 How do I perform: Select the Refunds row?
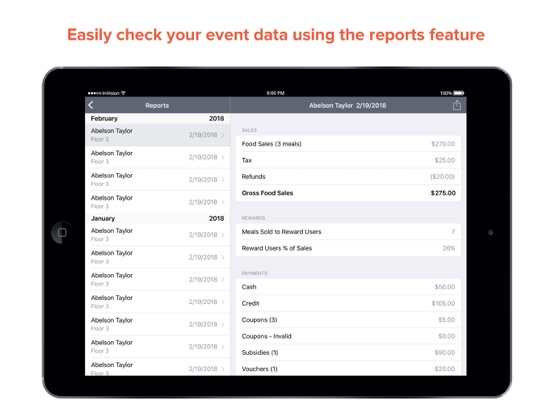click(348, 176)
